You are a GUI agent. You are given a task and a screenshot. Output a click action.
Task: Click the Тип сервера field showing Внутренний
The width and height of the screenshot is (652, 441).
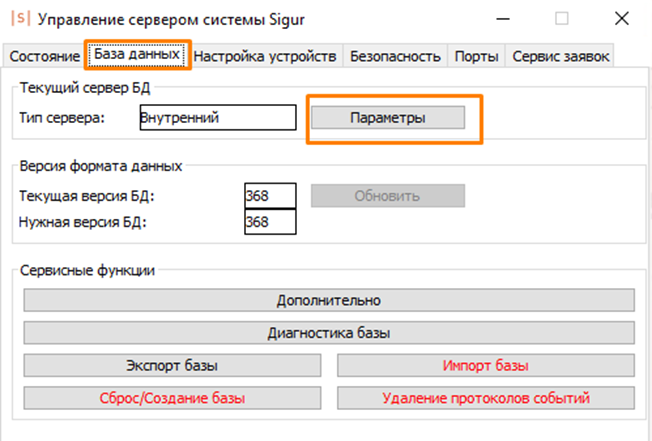217,118
